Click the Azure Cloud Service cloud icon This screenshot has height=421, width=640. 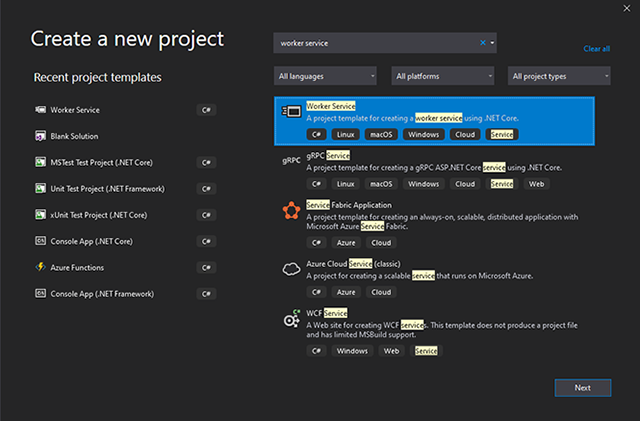click(291, 270)
